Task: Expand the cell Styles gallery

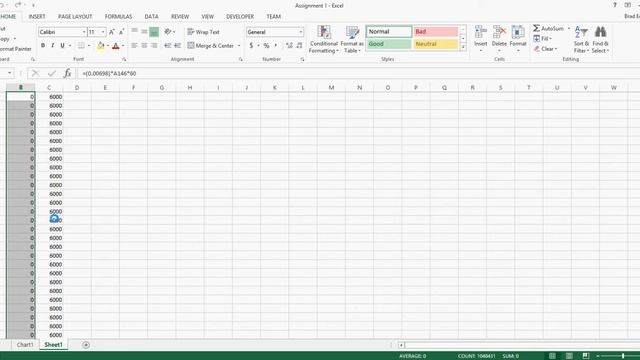Action: (463, 47)
